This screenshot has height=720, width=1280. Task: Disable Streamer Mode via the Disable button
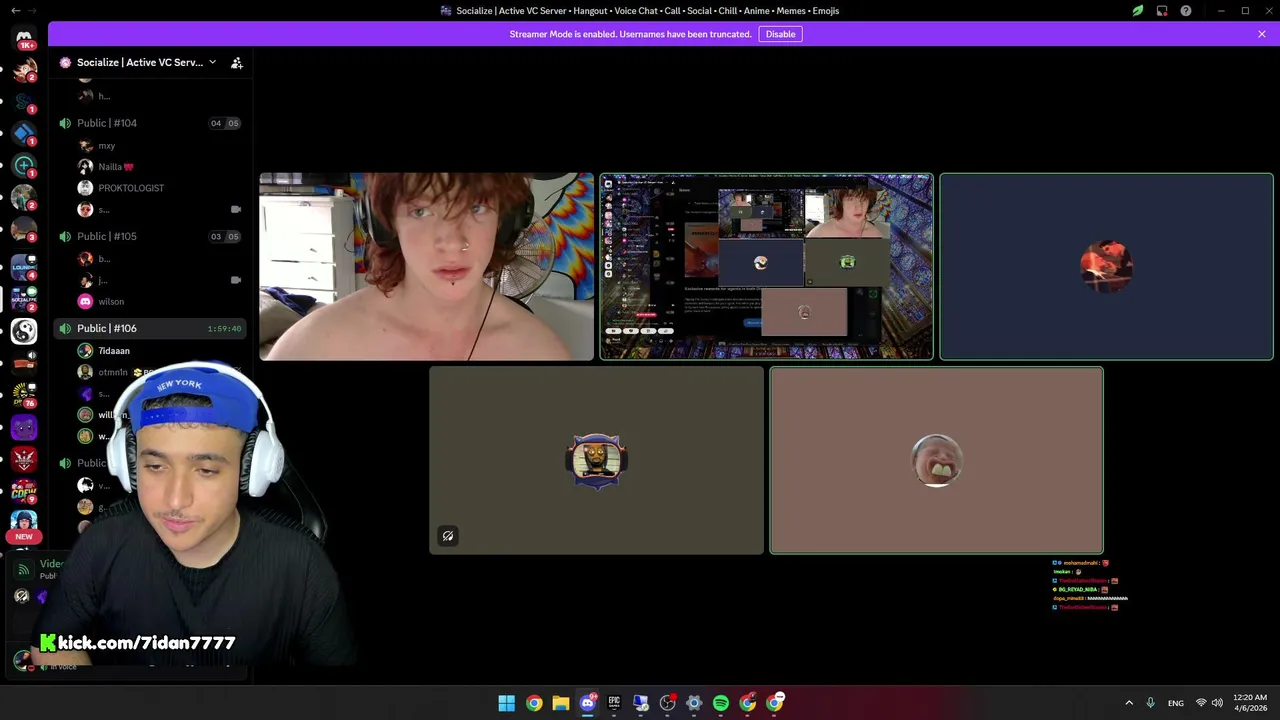coord(780,34)
